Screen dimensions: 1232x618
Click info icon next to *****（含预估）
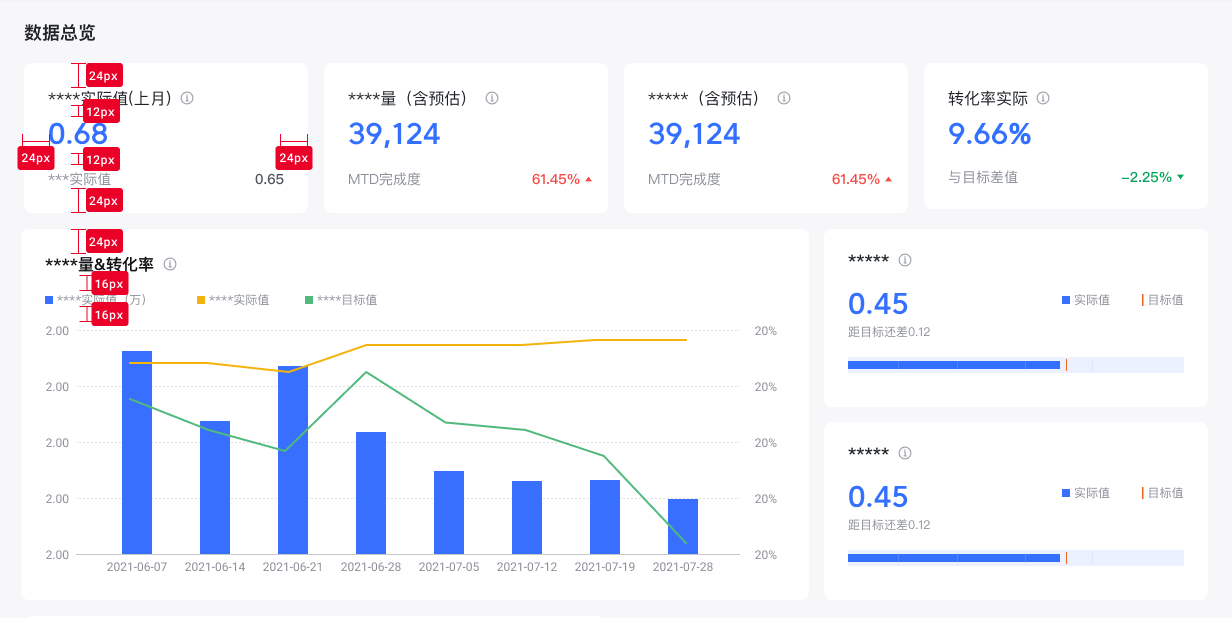pyautogui.click(x=784, y=98)
